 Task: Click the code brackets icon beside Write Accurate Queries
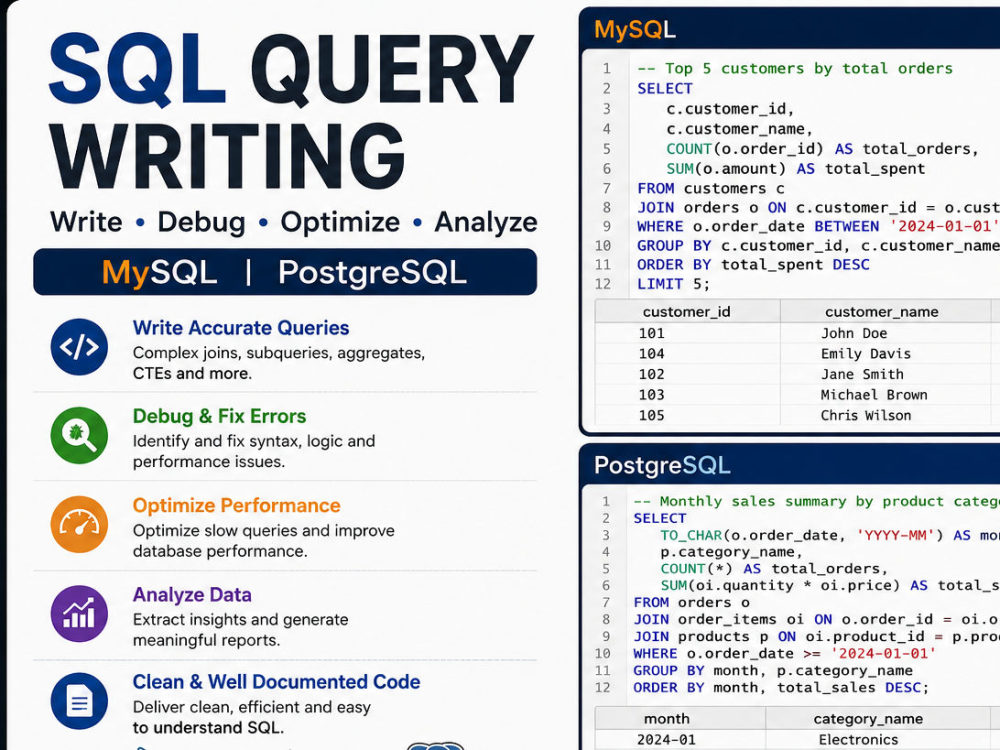tap(79, 347)
